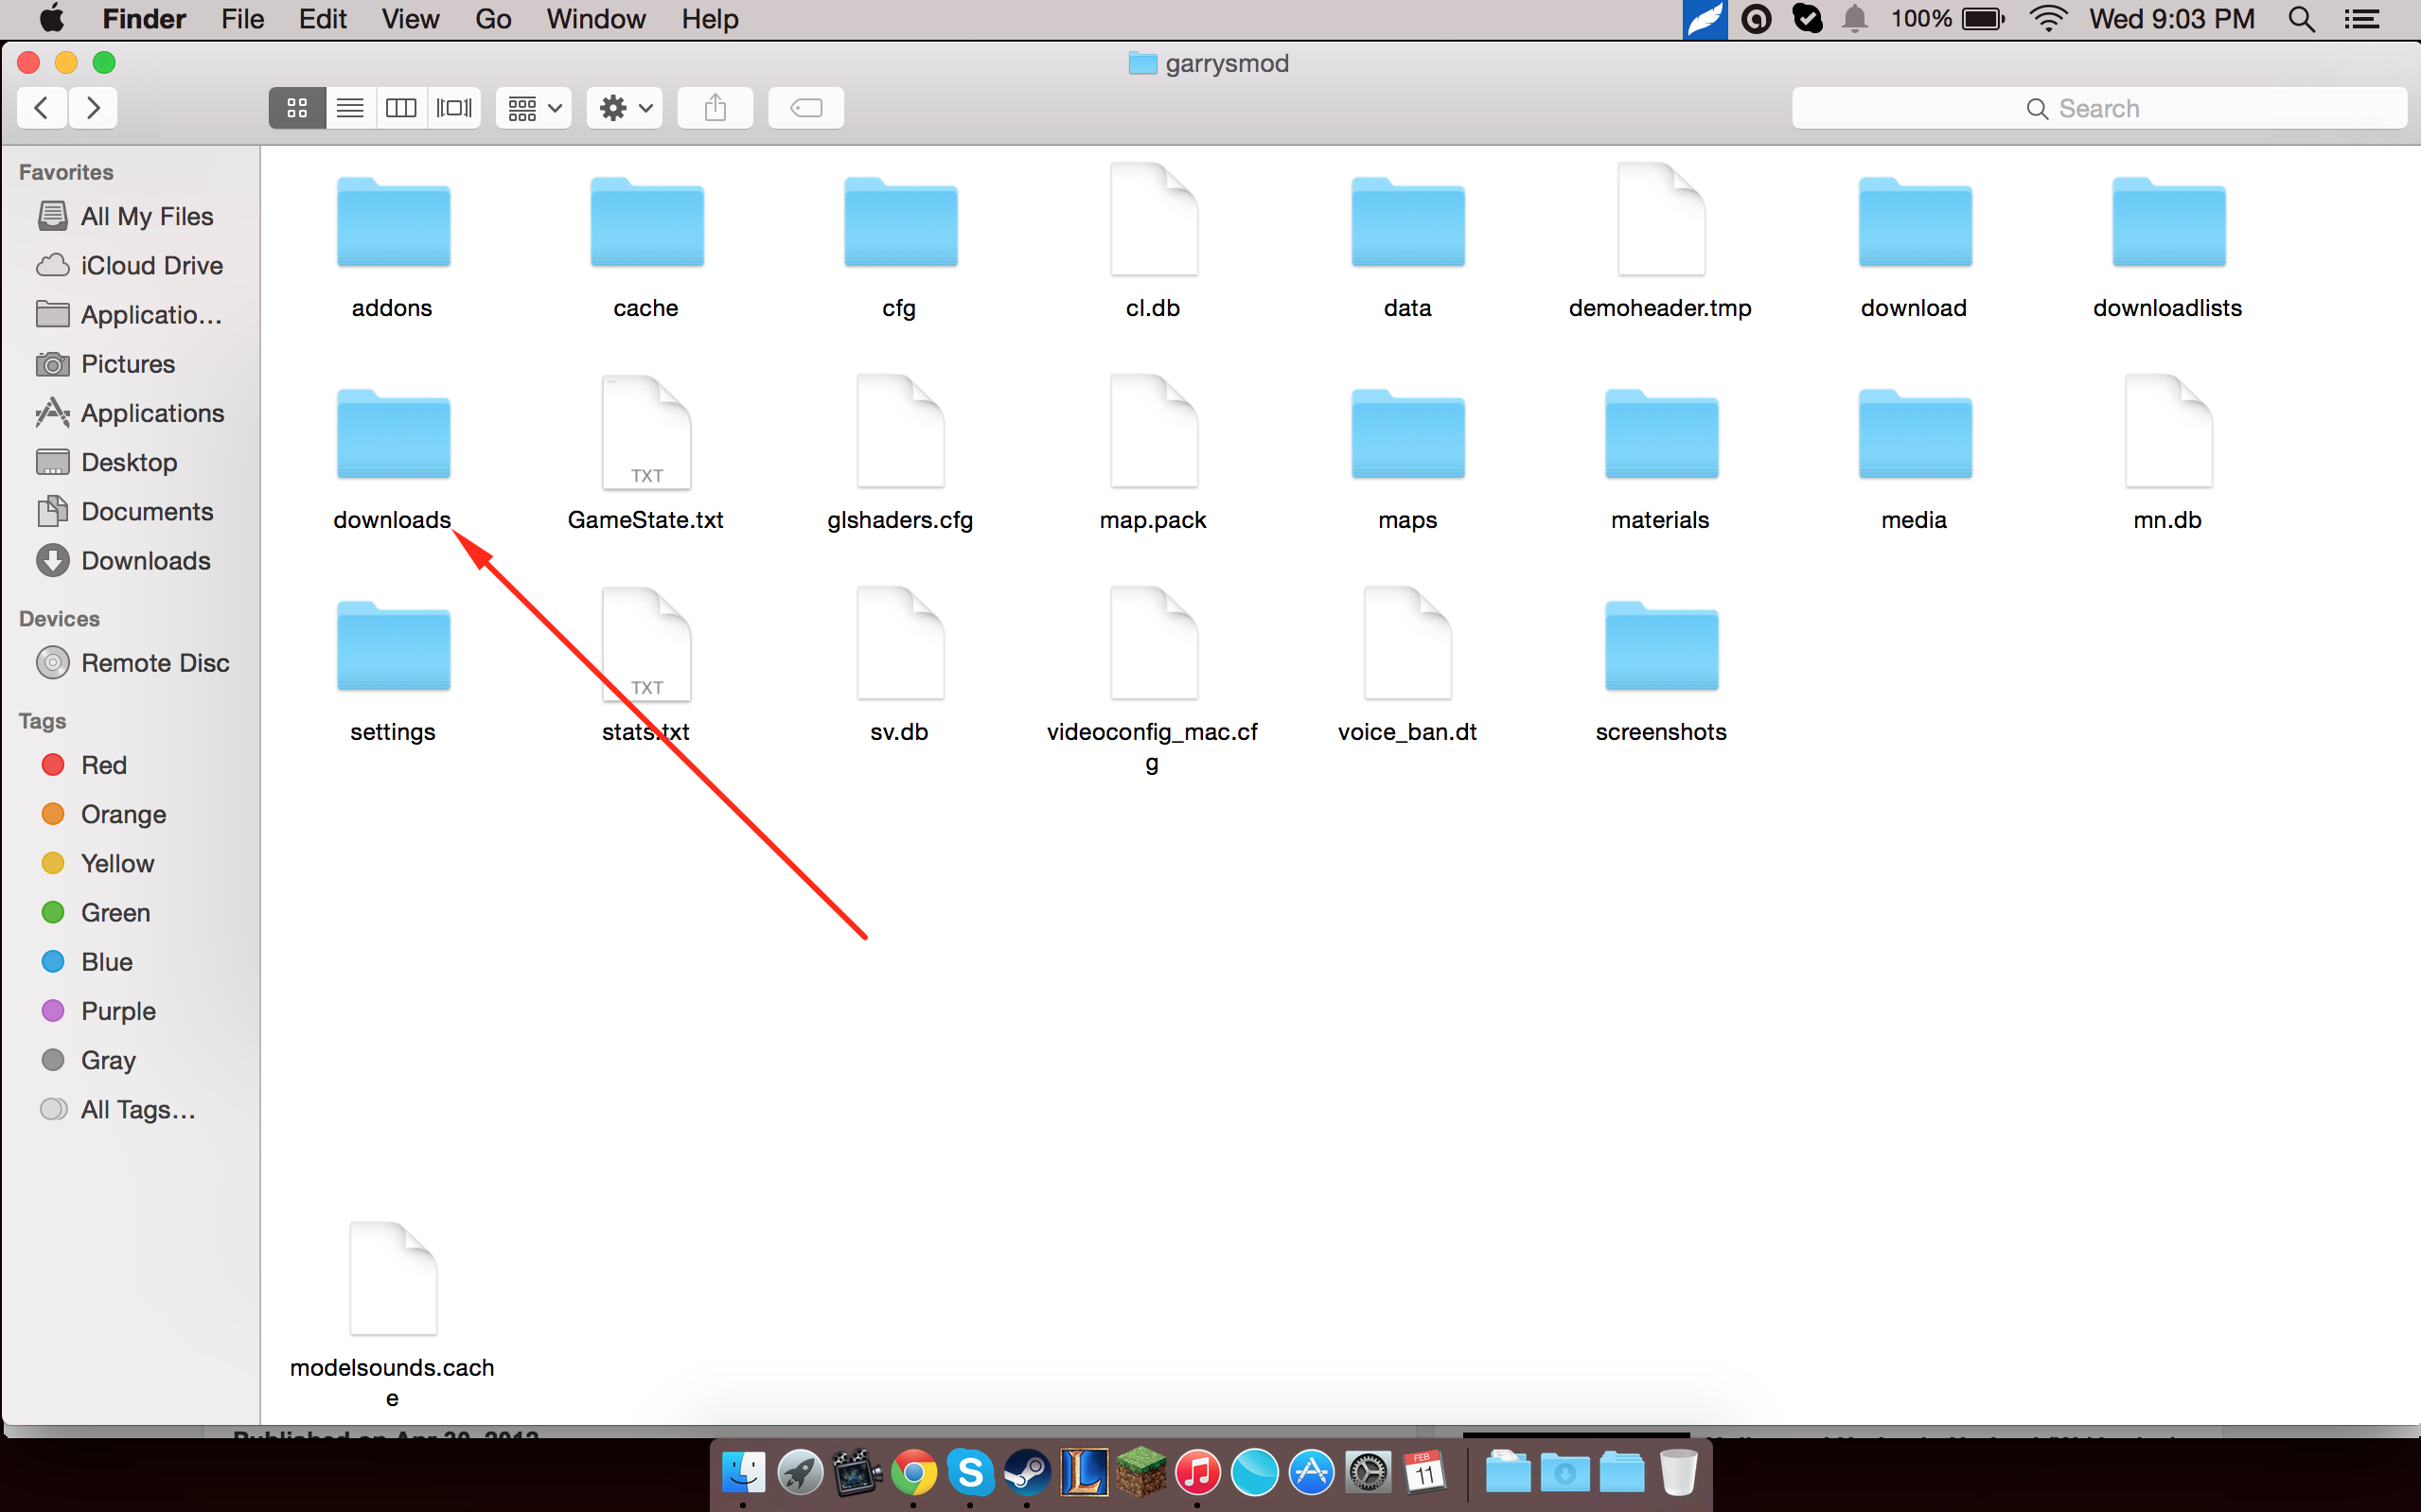Go forward in folder history

[x=93, y=108]
